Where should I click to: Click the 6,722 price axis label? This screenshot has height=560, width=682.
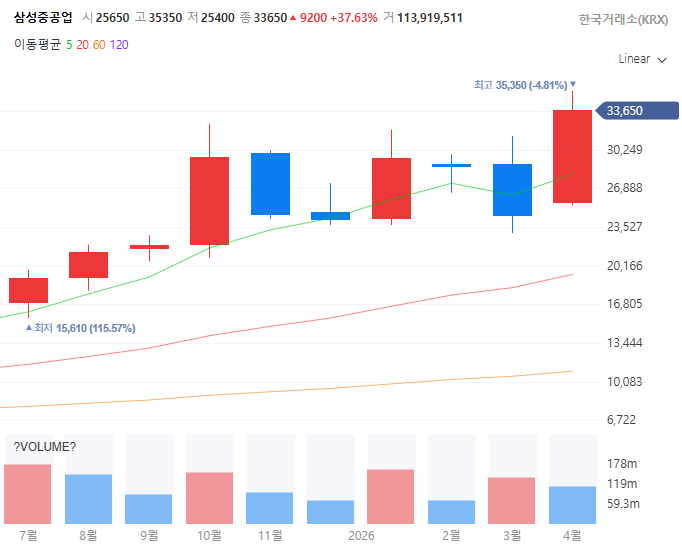[x=622, y=420]
